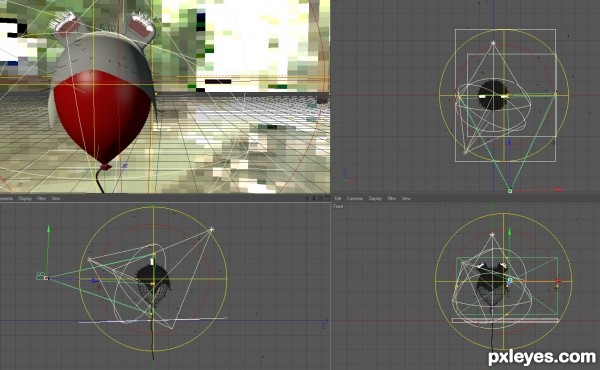The height and width of the screenshot is (370, 600).
Task: Open Filter menu of Front viewport
Action: click(392, 199)
